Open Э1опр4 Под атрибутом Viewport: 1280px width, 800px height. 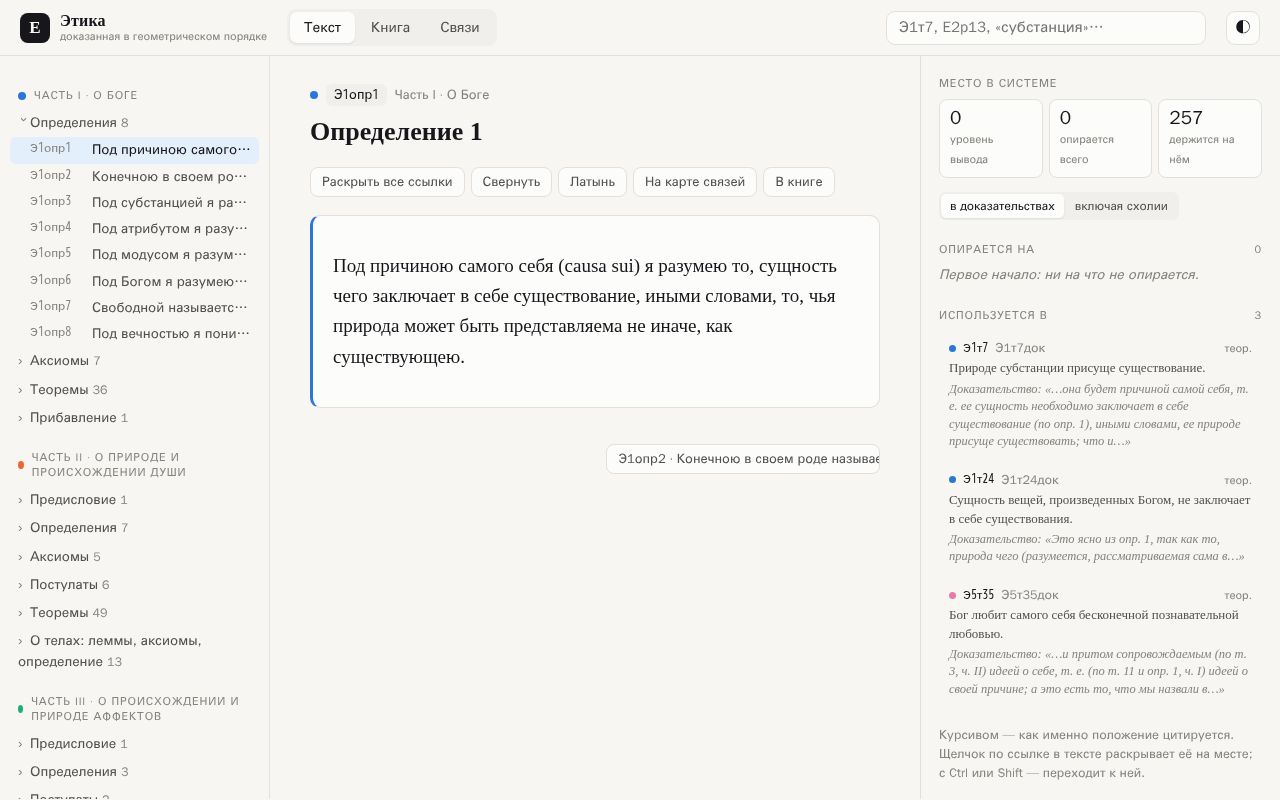(x=134, y=228)
